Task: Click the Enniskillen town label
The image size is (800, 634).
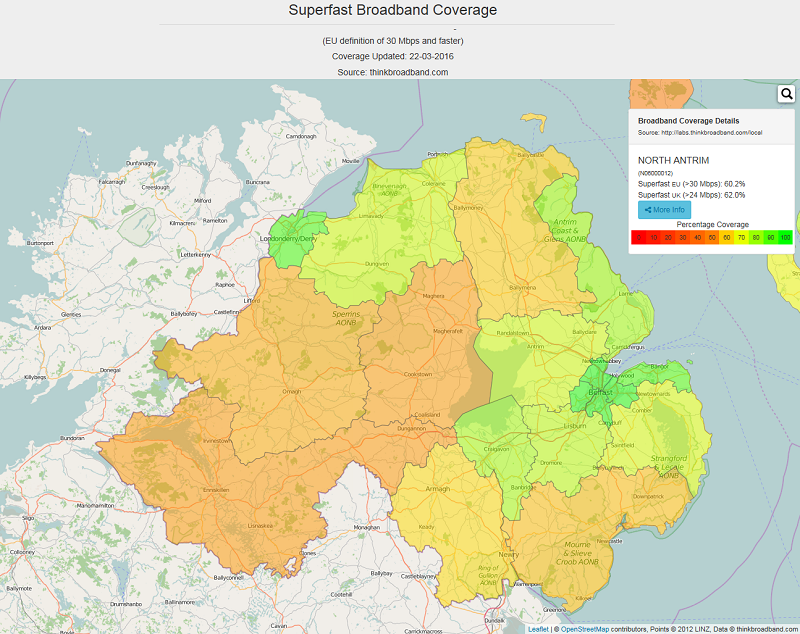Action: (216, 490)
